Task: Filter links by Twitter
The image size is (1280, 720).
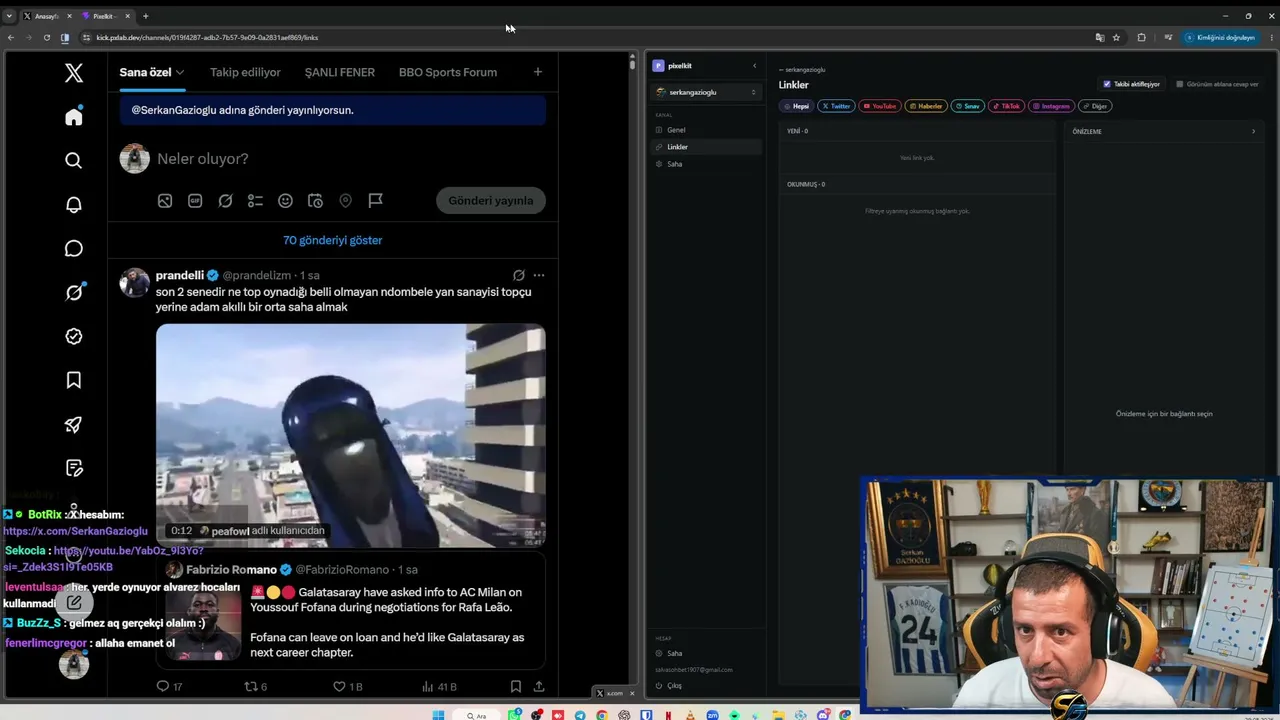Action: [x=836, y=106]
